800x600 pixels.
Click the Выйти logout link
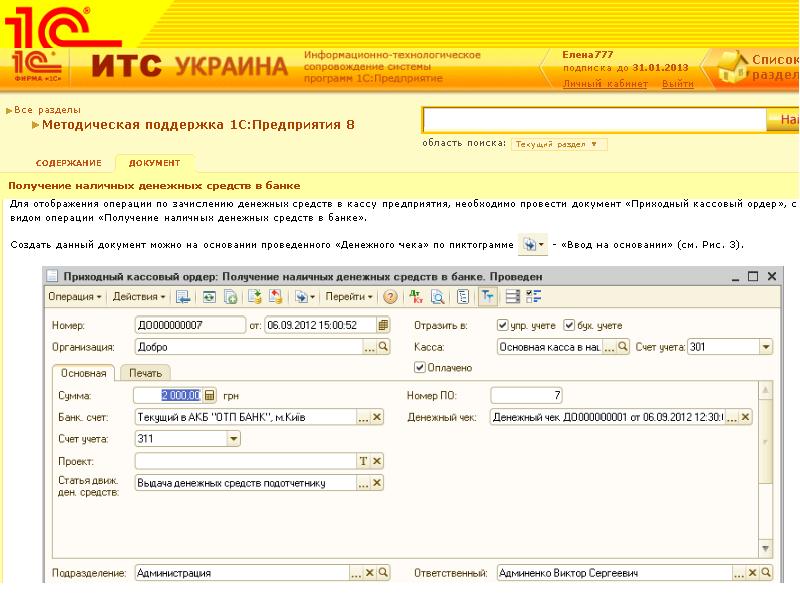(x=678, y=84)
